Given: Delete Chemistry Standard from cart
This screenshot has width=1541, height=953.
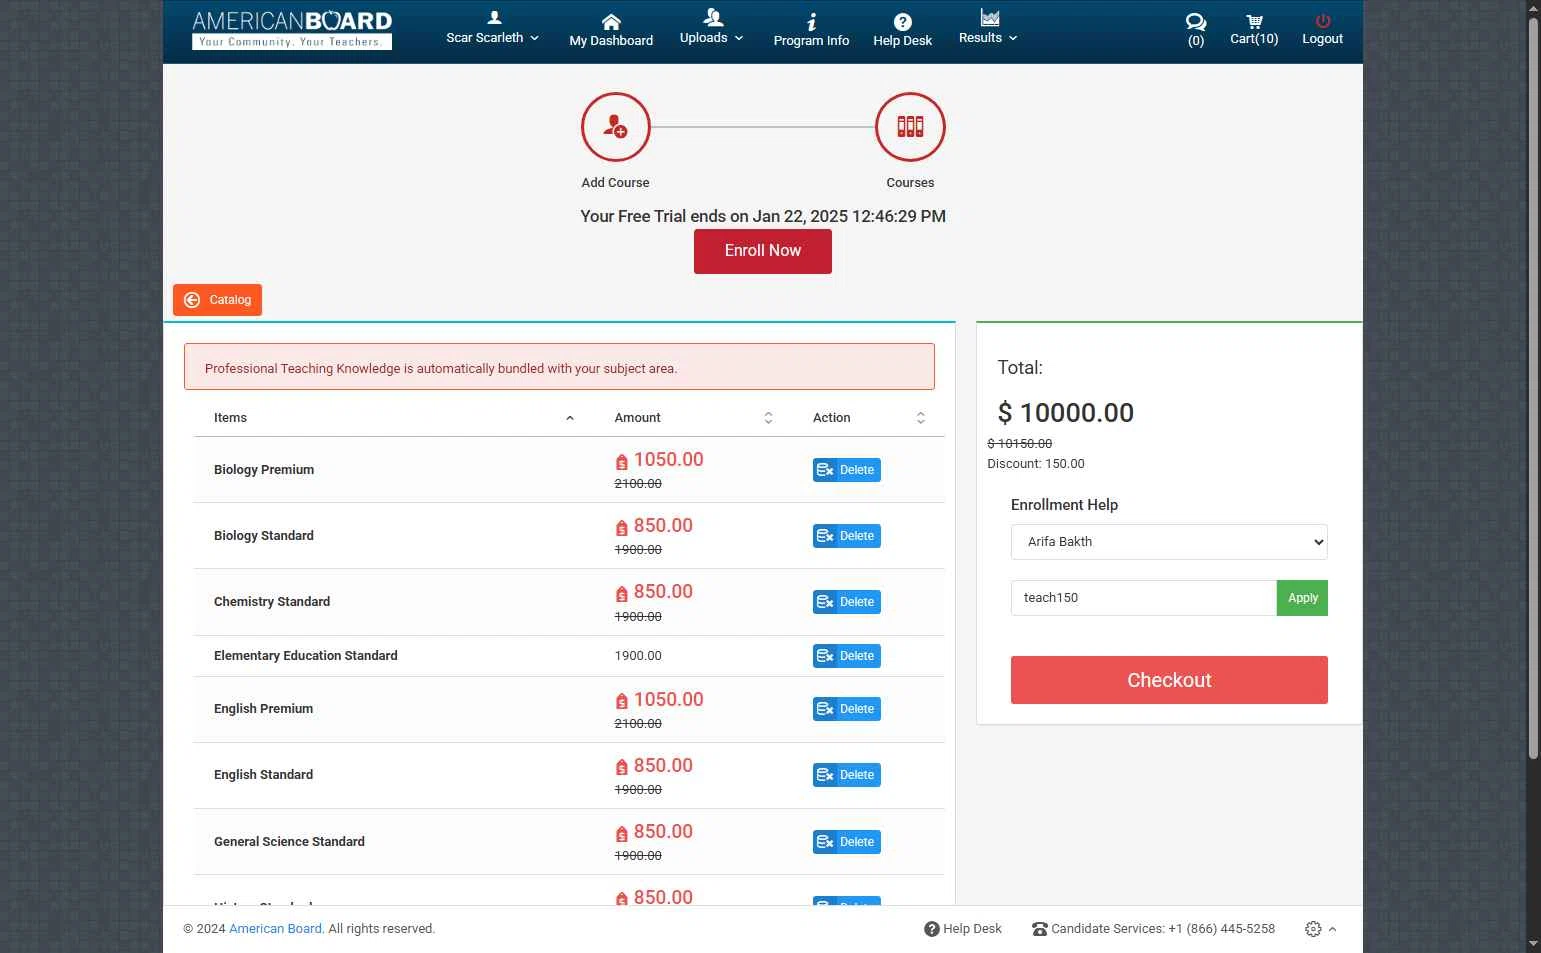Looking at the screenshot, I should click(847, 602).
